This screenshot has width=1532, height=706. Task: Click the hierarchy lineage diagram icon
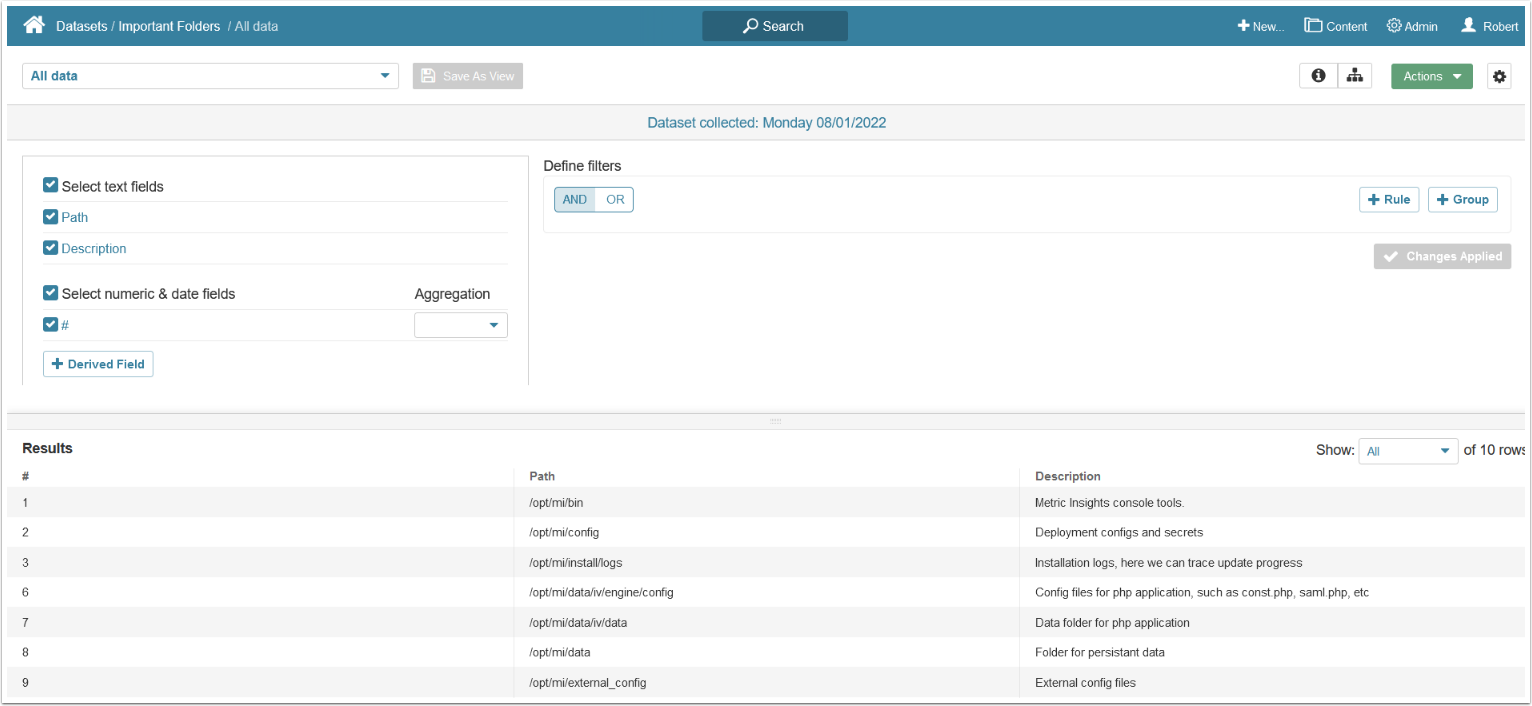(1354, 76)
